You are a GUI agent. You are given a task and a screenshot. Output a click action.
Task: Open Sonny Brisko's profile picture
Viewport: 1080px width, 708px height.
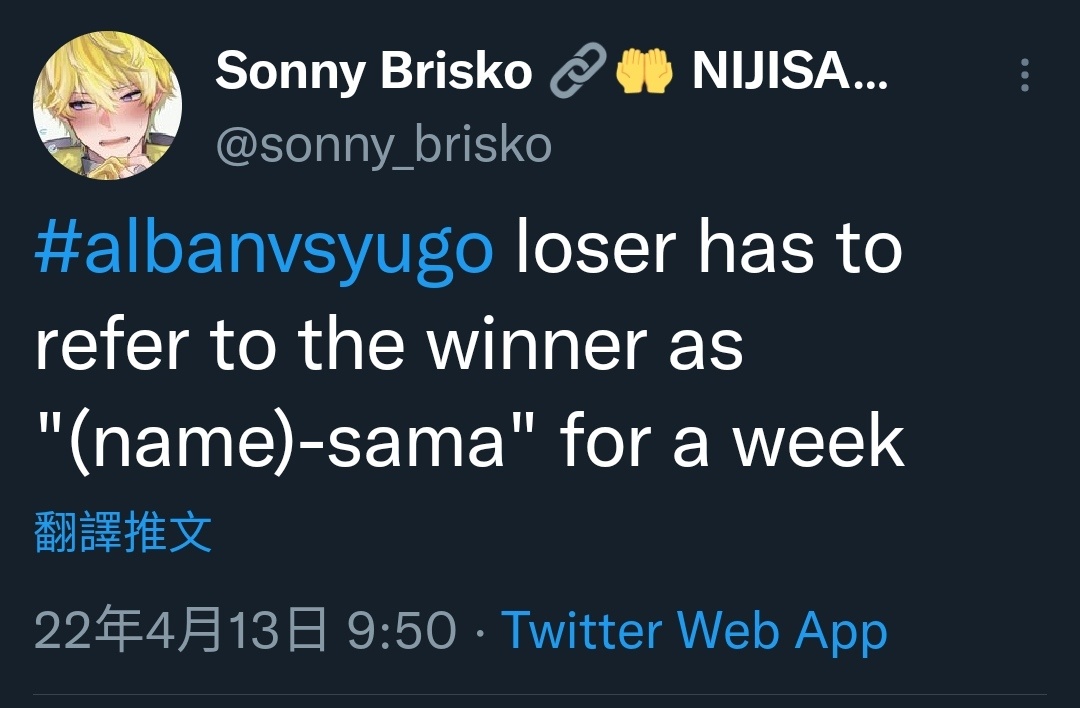pyautogui.click(x=107, y=105)
